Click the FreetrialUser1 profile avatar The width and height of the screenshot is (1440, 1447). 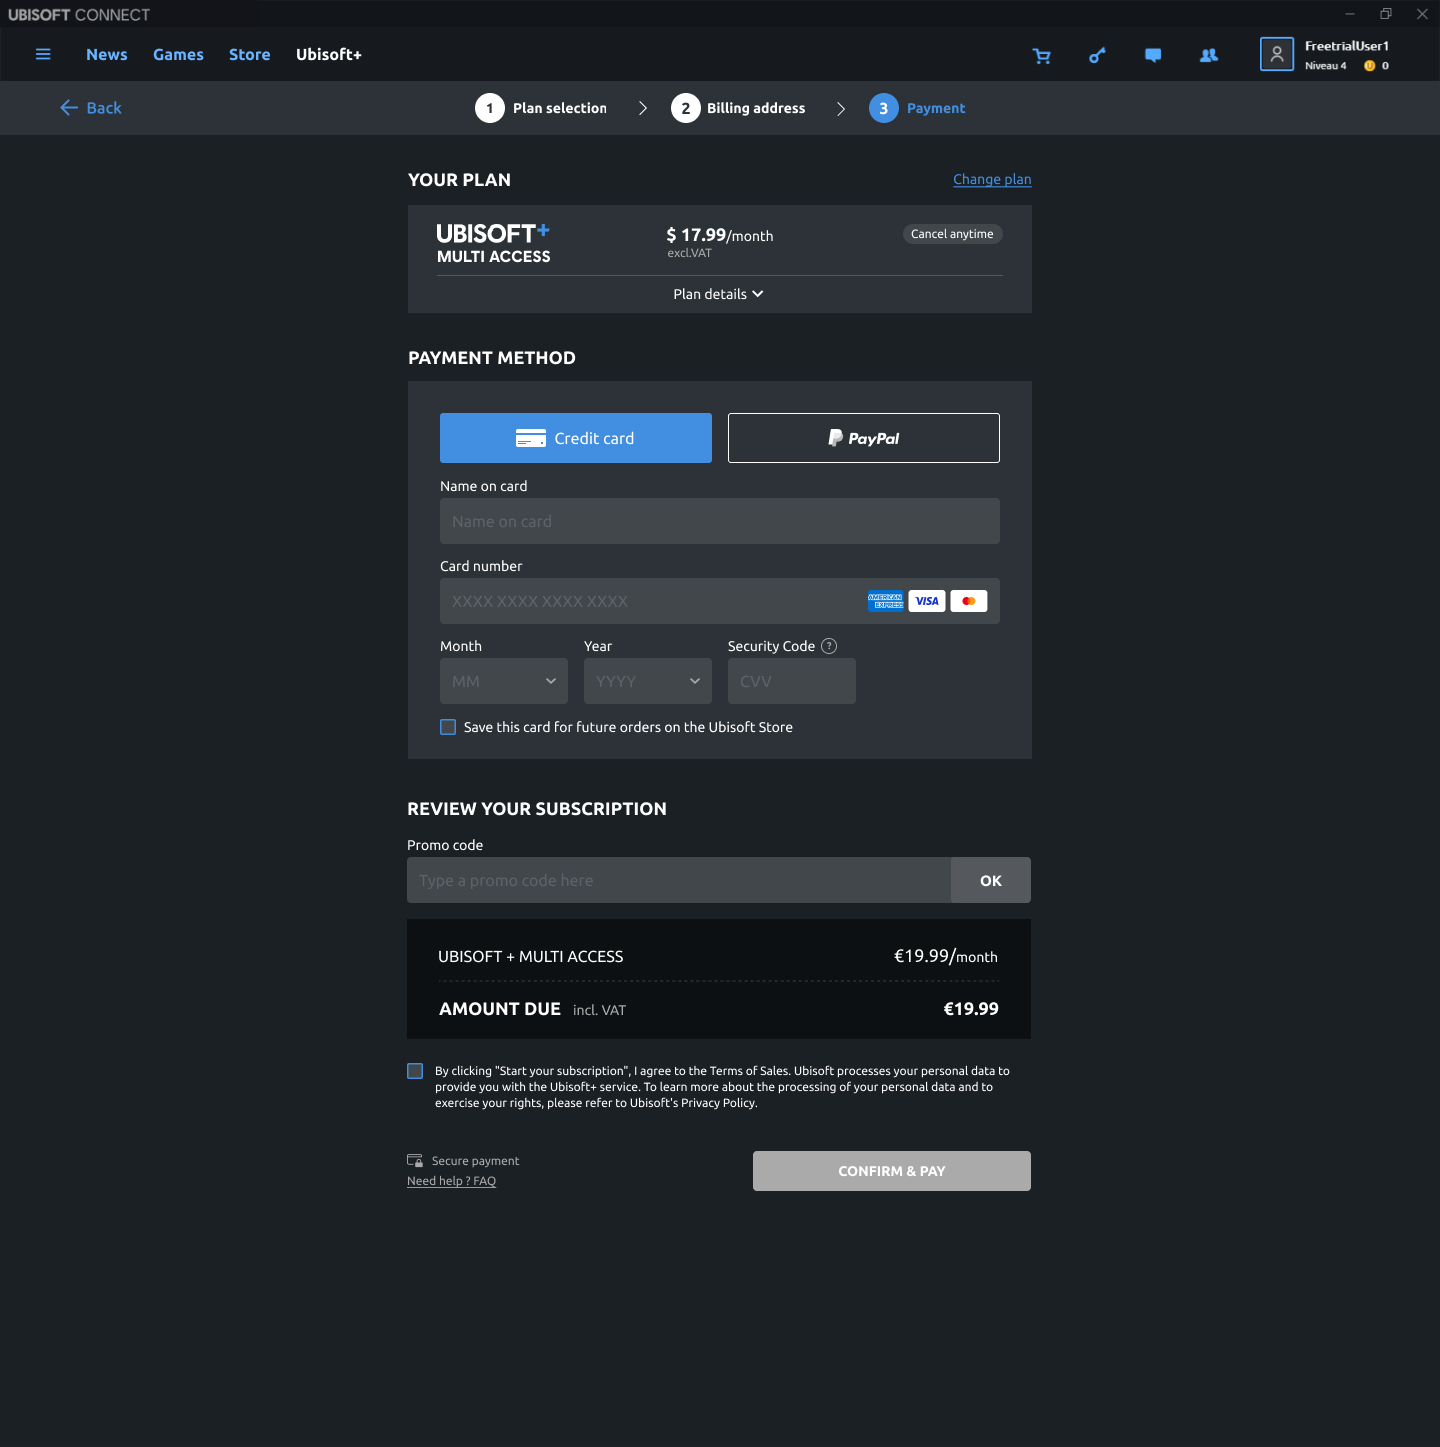click(x=1277, y=55)
